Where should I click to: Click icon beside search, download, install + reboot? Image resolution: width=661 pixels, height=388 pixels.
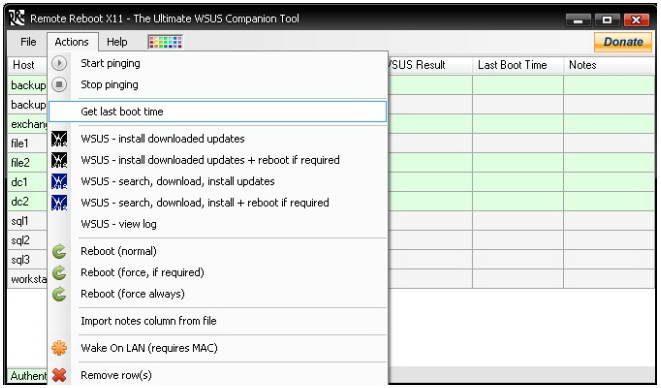point(59,202)
